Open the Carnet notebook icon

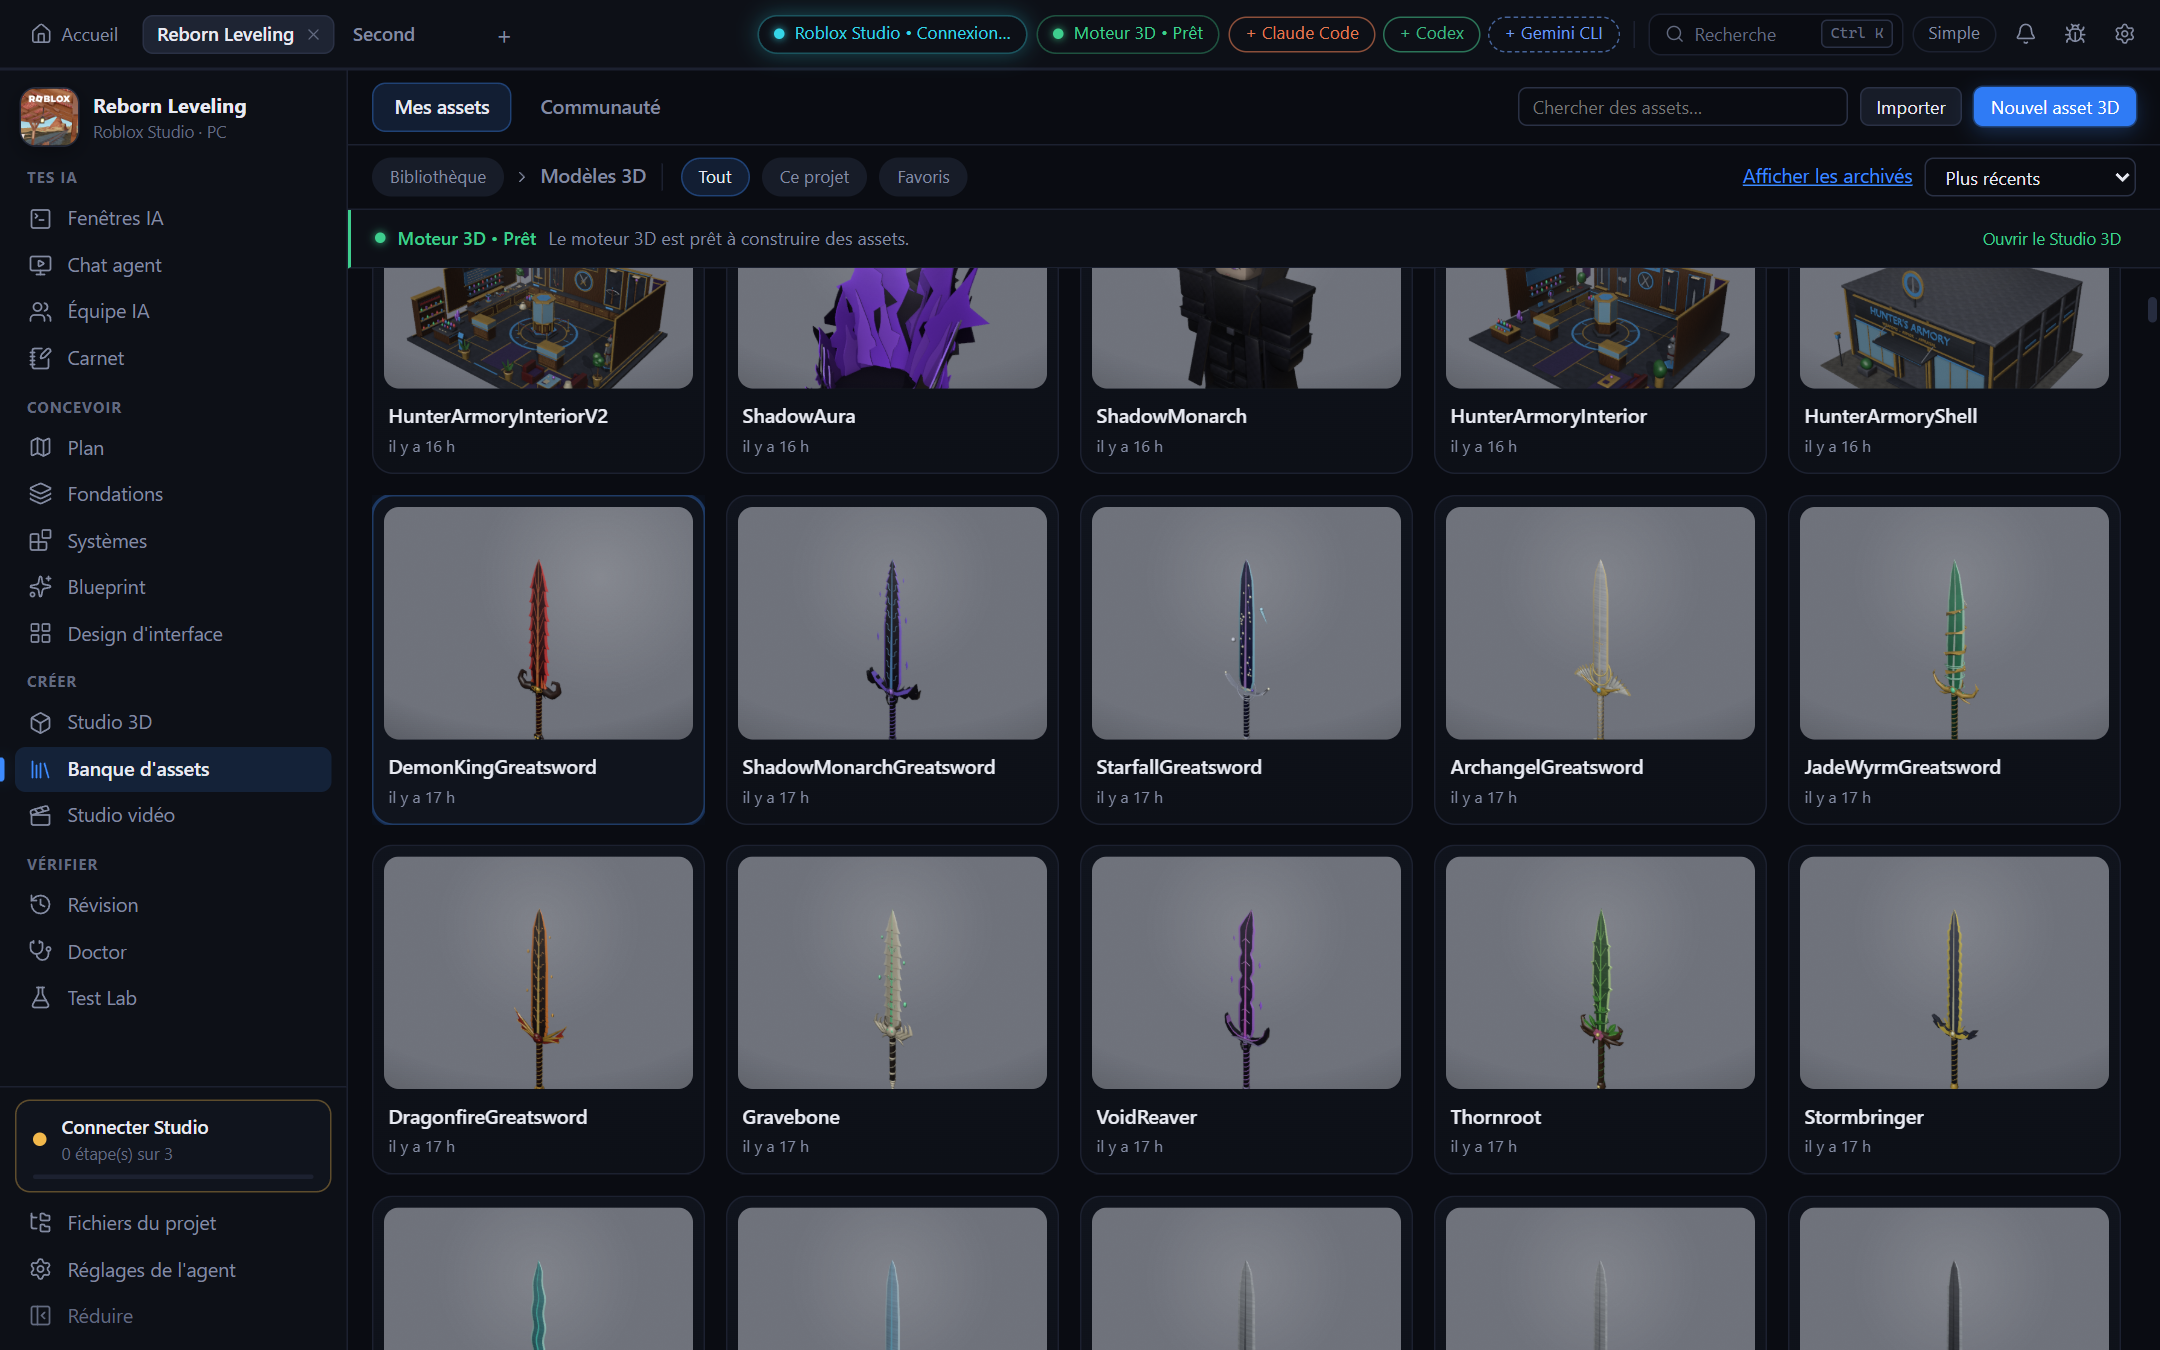point(40,358)
